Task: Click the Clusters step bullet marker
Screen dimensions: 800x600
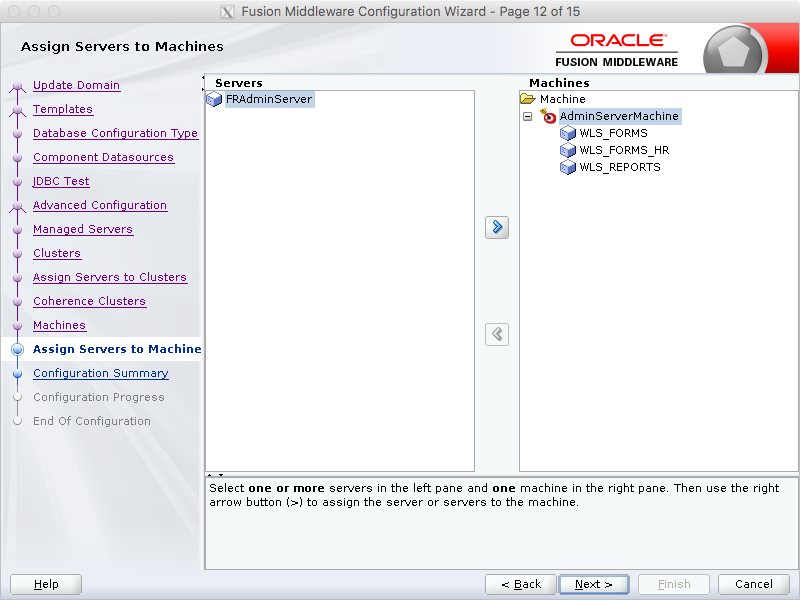Action: 17,254
